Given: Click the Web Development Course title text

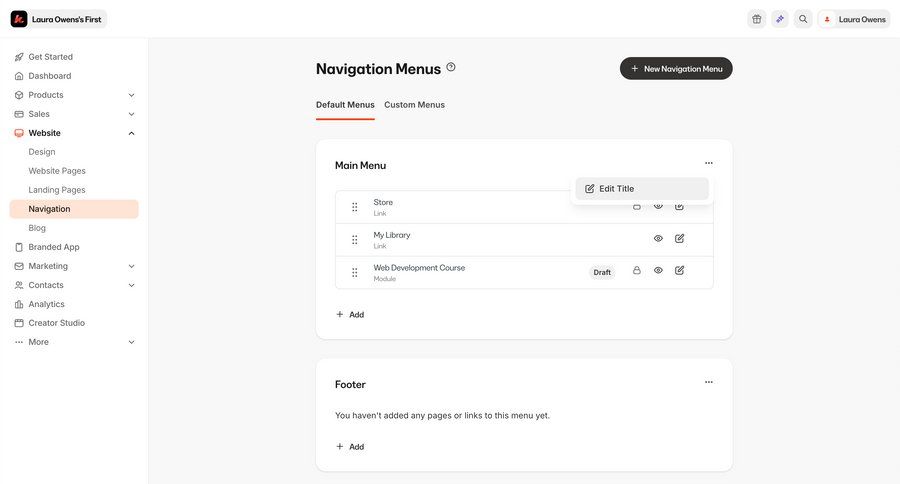Looking at the screenshot, I should click(419, 268).
